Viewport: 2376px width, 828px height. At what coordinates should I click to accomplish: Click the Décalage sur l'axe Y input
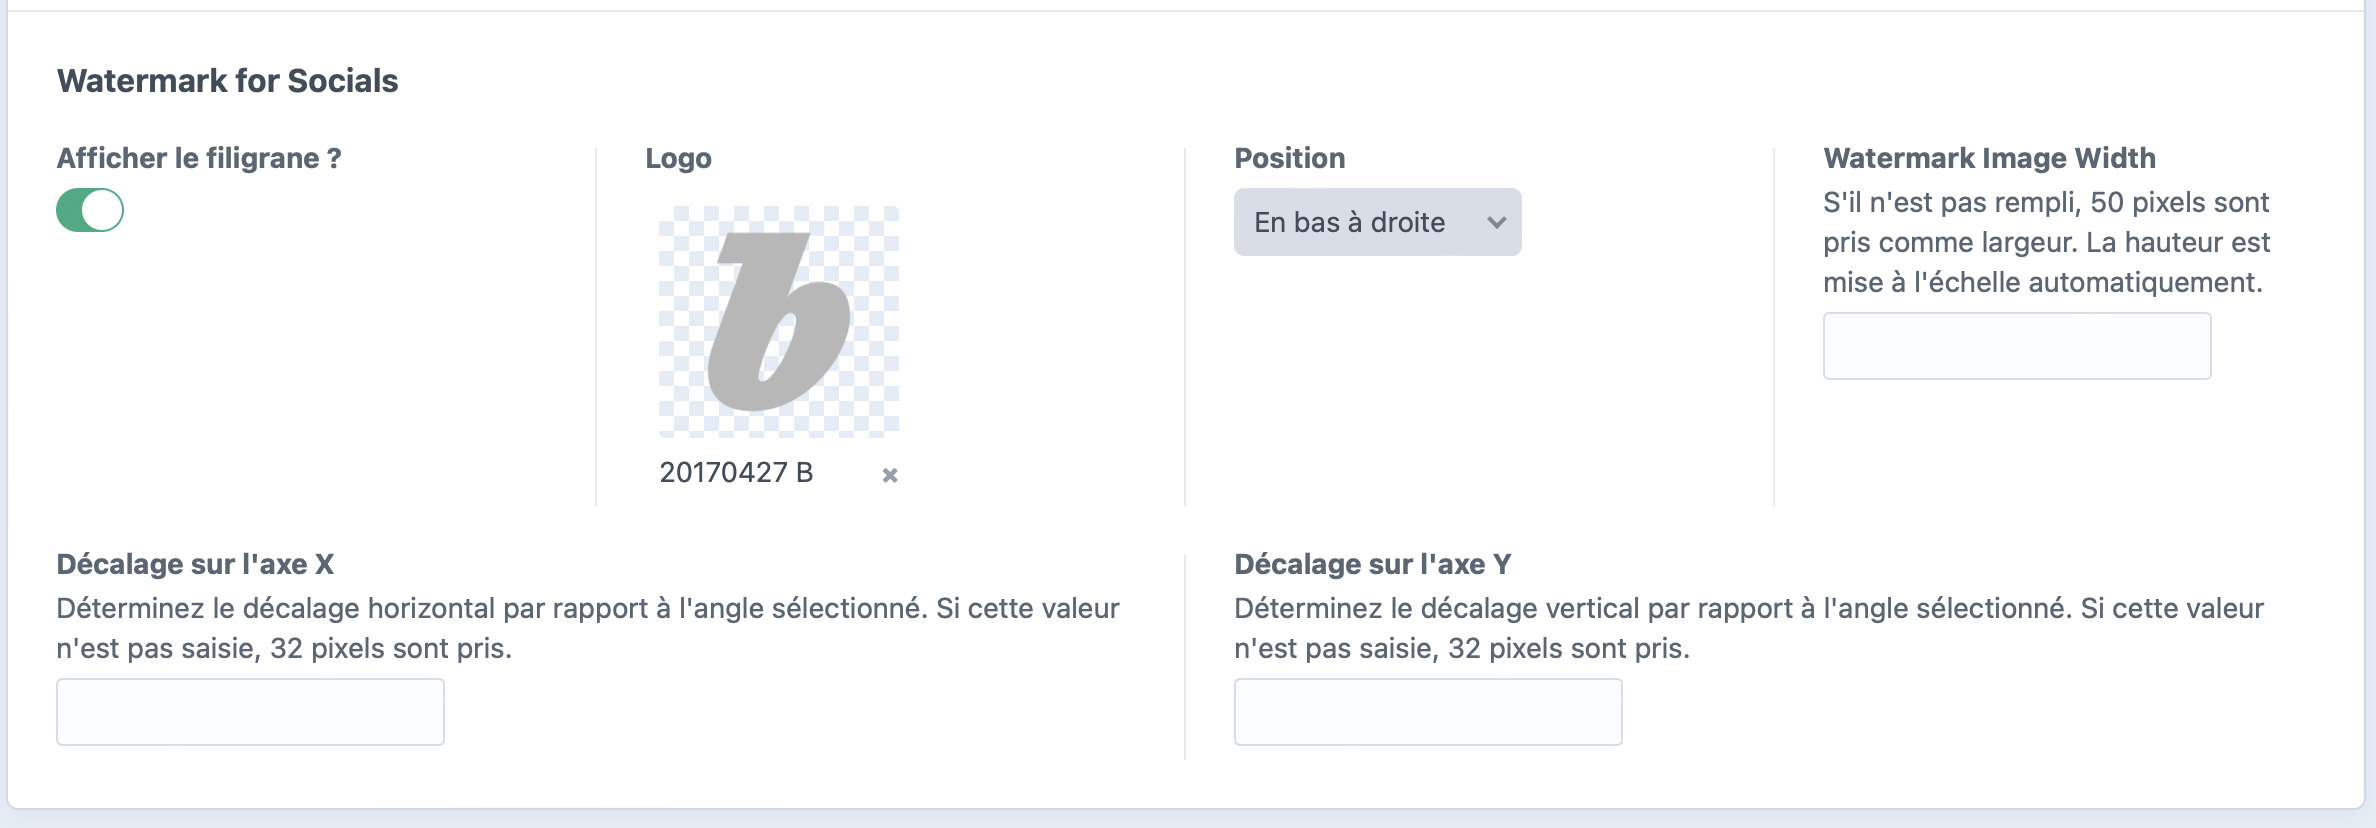click(1428, 712)
